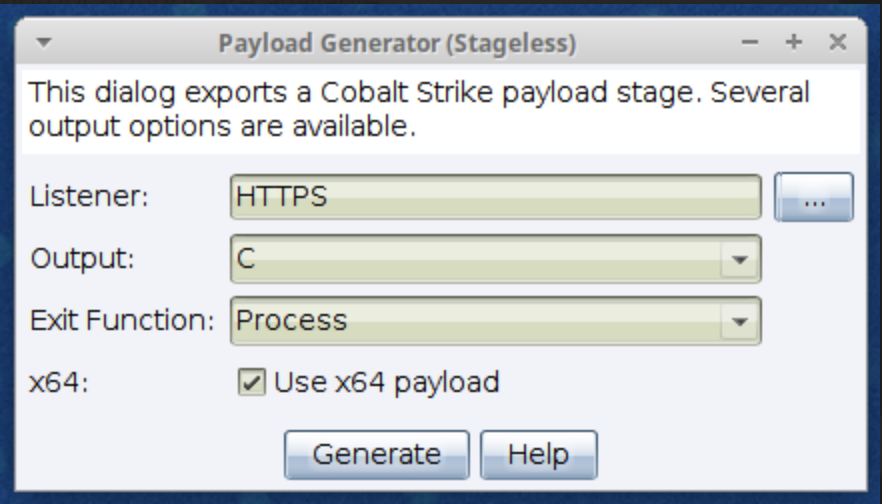Click the "Output:" label
This screenshot has width=882, height=504.
click(82, 259)
